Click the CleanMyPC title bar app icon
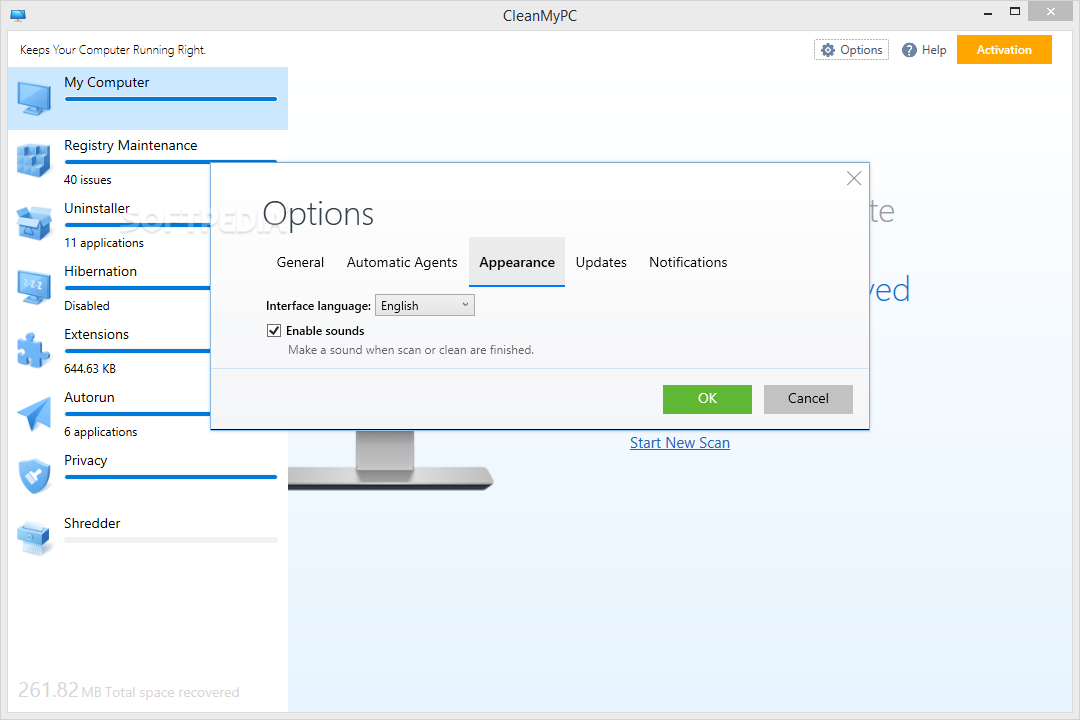1080x720 pixels. click(x=19, y=15)
